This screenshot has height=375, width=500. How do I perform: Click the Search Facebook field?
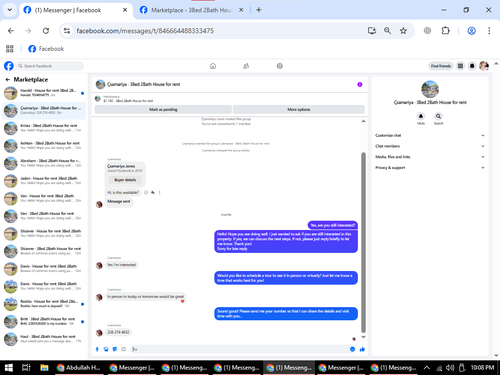tap(50, 66)
